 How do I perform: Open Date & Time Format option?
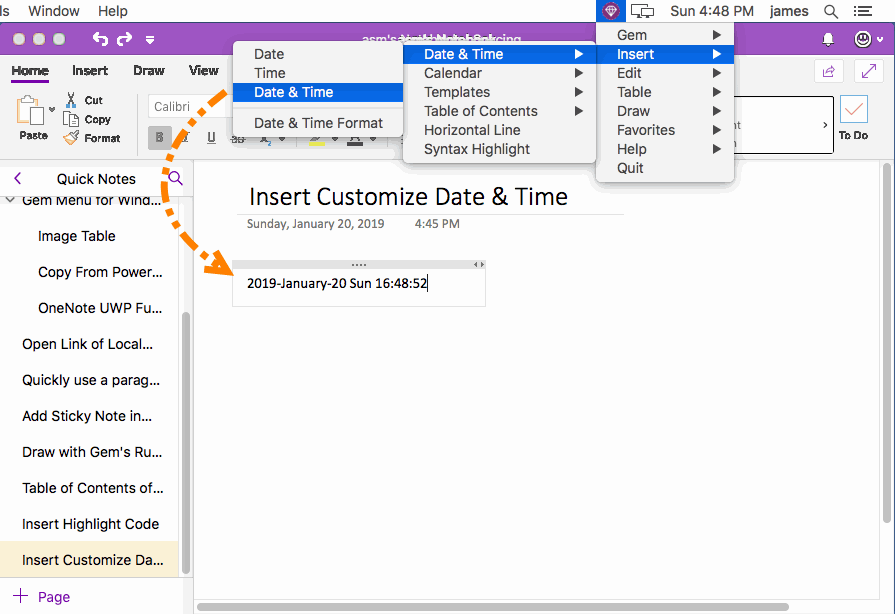[318, 123]
